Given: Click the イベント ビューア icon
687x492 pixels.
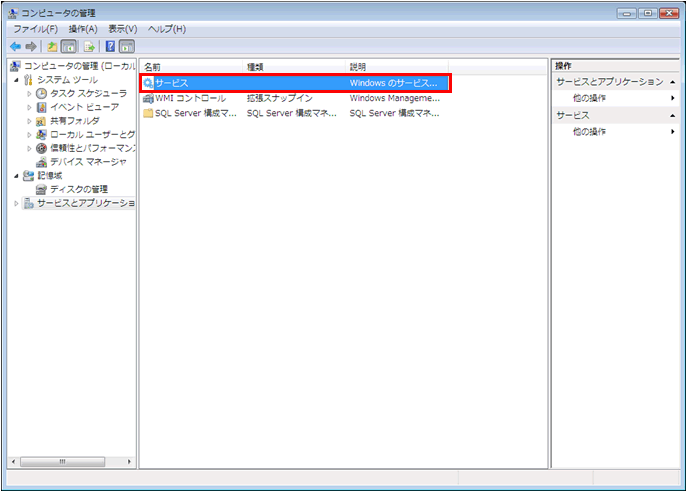Looking at the screenshot, I should [42, 107].
